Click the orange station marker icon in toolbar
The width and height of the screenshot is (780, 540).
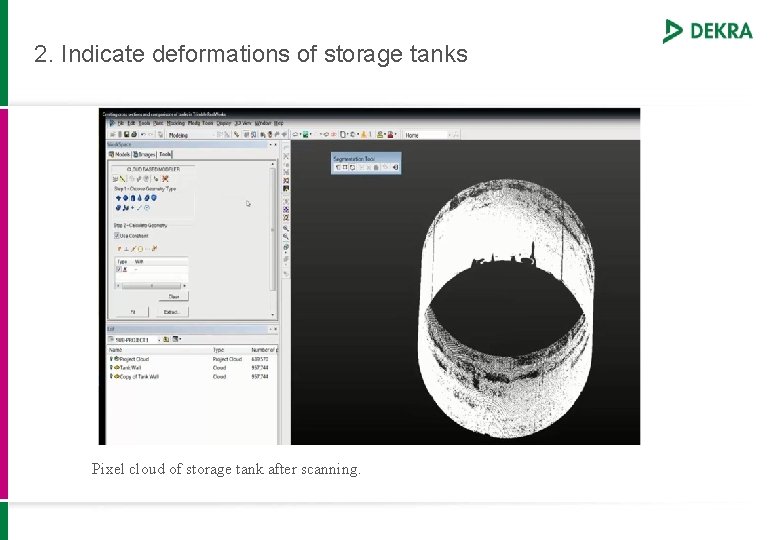364,134
